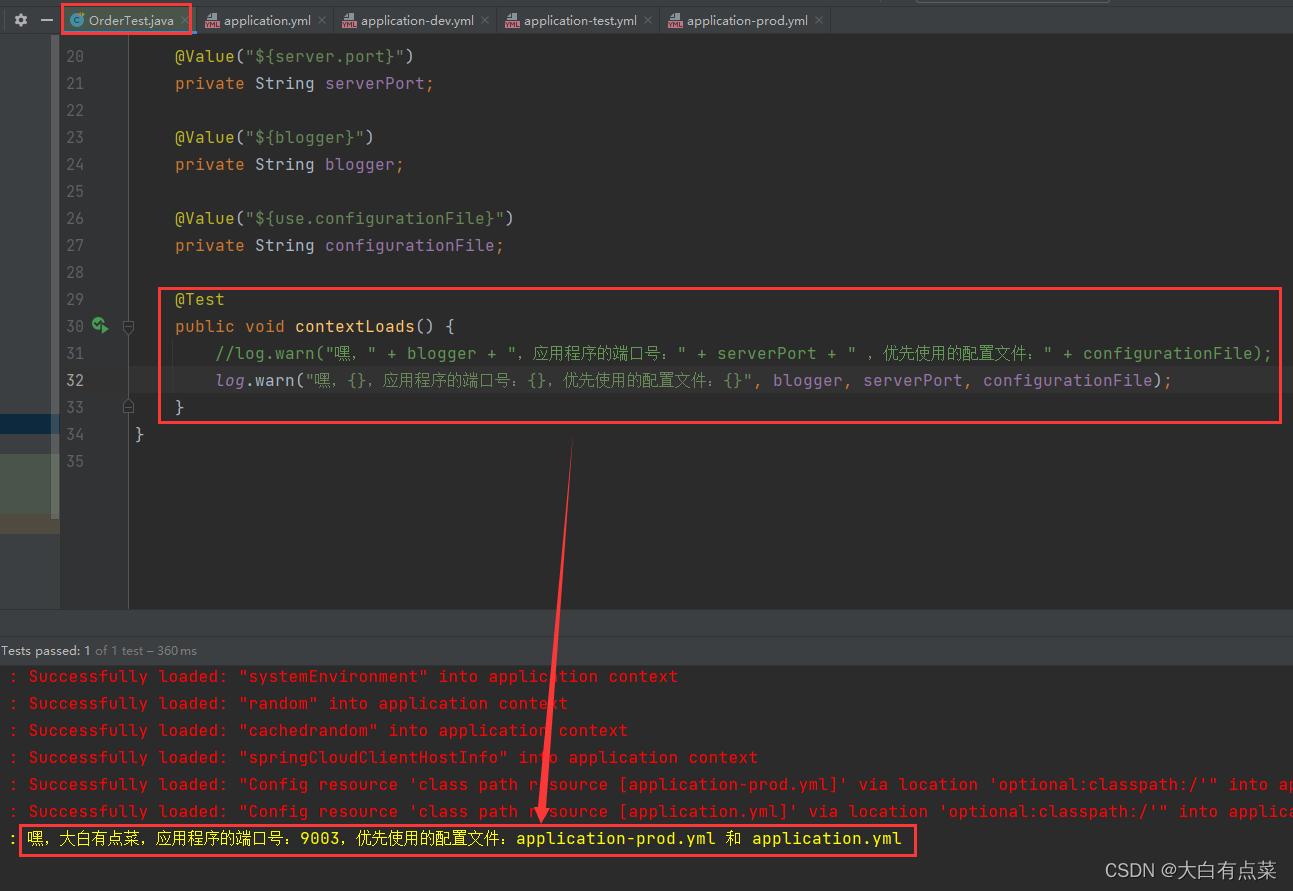Image resolution: width=1293 pixels, height=891 pixels.
Task: Click the 'random' loaded console line
Action: click(288, 704)
